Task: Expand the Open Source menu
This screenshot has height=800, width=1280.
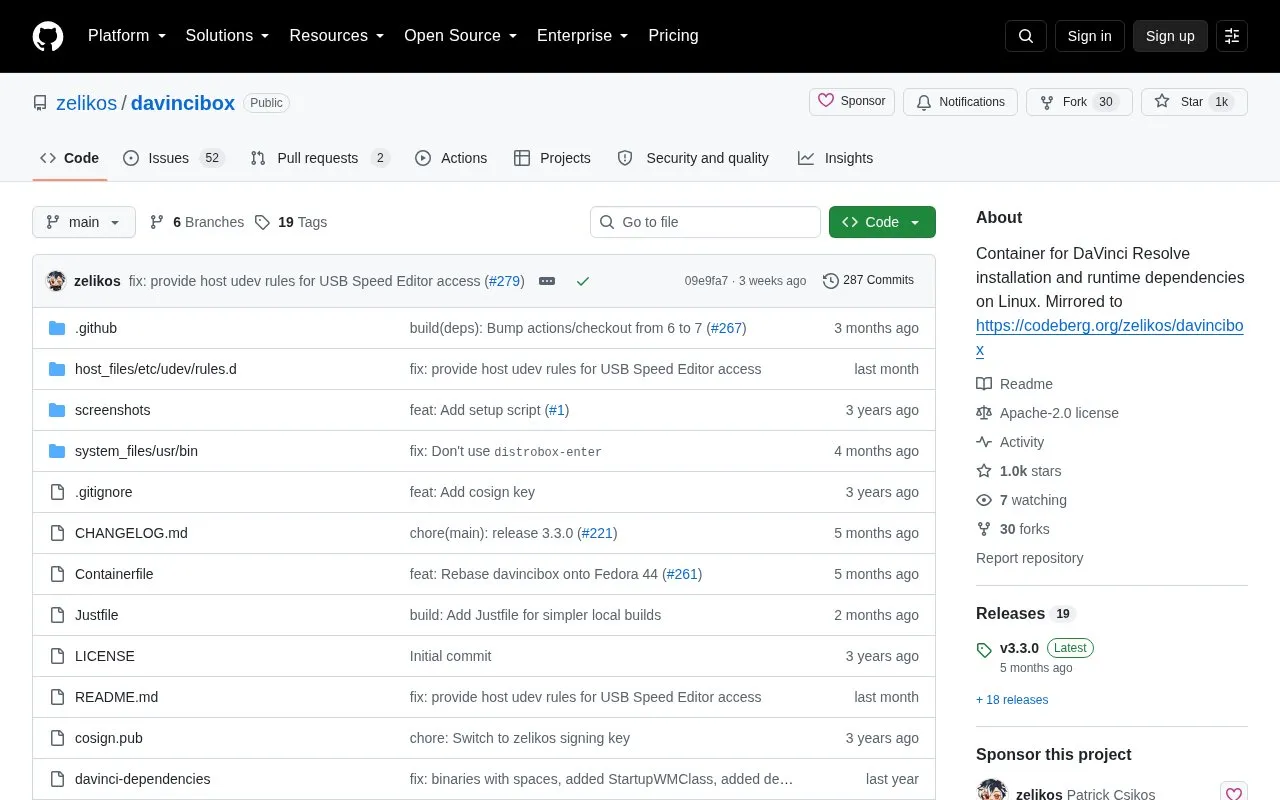Action: 460,36
